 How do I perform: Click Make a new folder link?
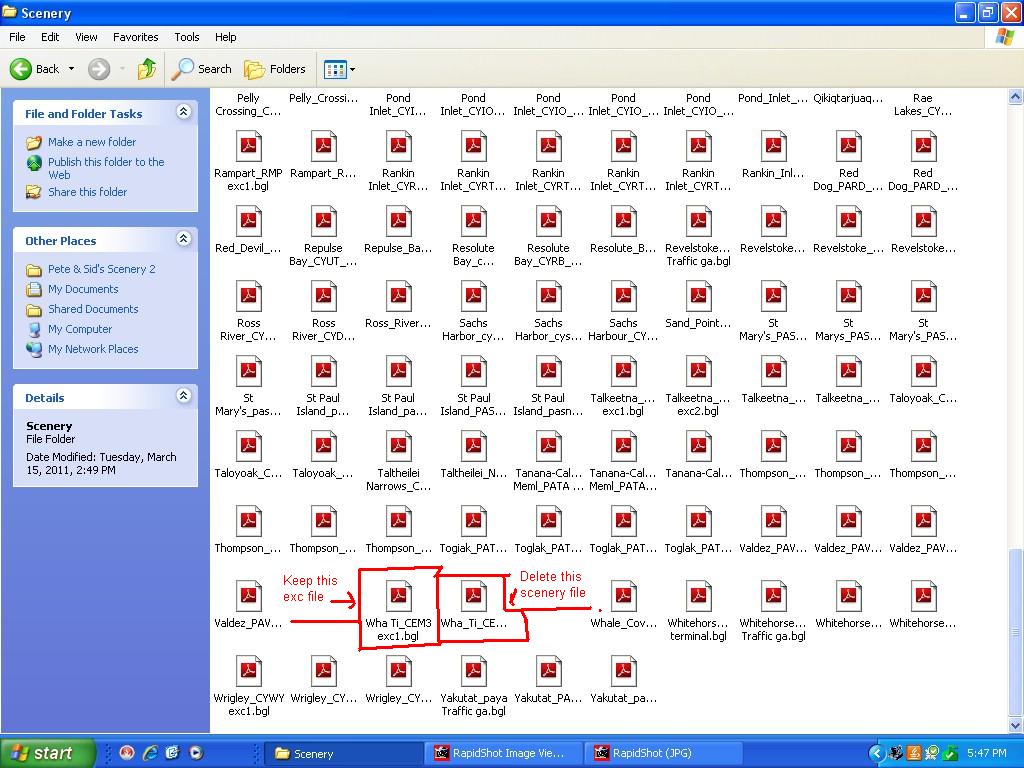pyautogui.click(x=92, y=142)
